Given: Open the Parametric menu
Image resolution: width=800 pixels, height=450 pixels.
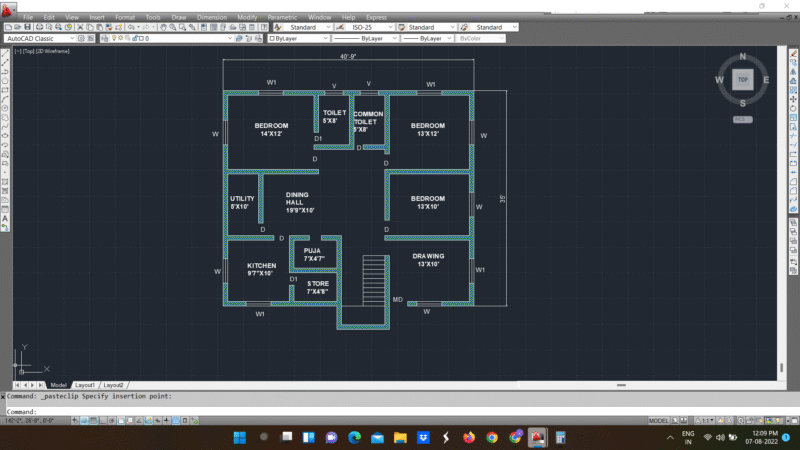Looking at the screenshot, I should [282, 17].
